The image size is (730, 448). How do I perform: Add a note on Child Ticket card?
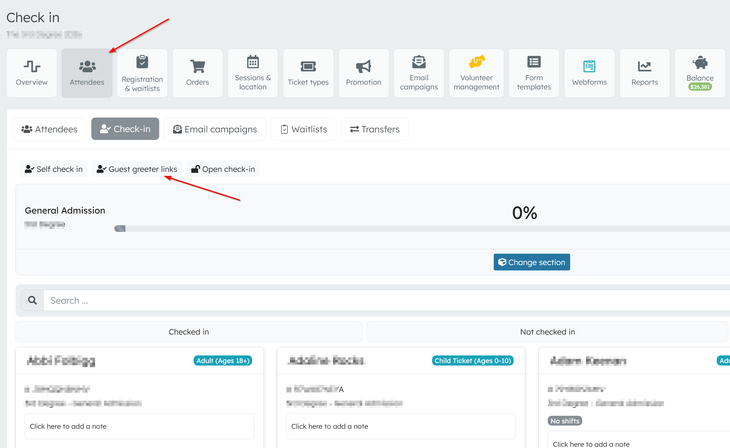(401, 426)
